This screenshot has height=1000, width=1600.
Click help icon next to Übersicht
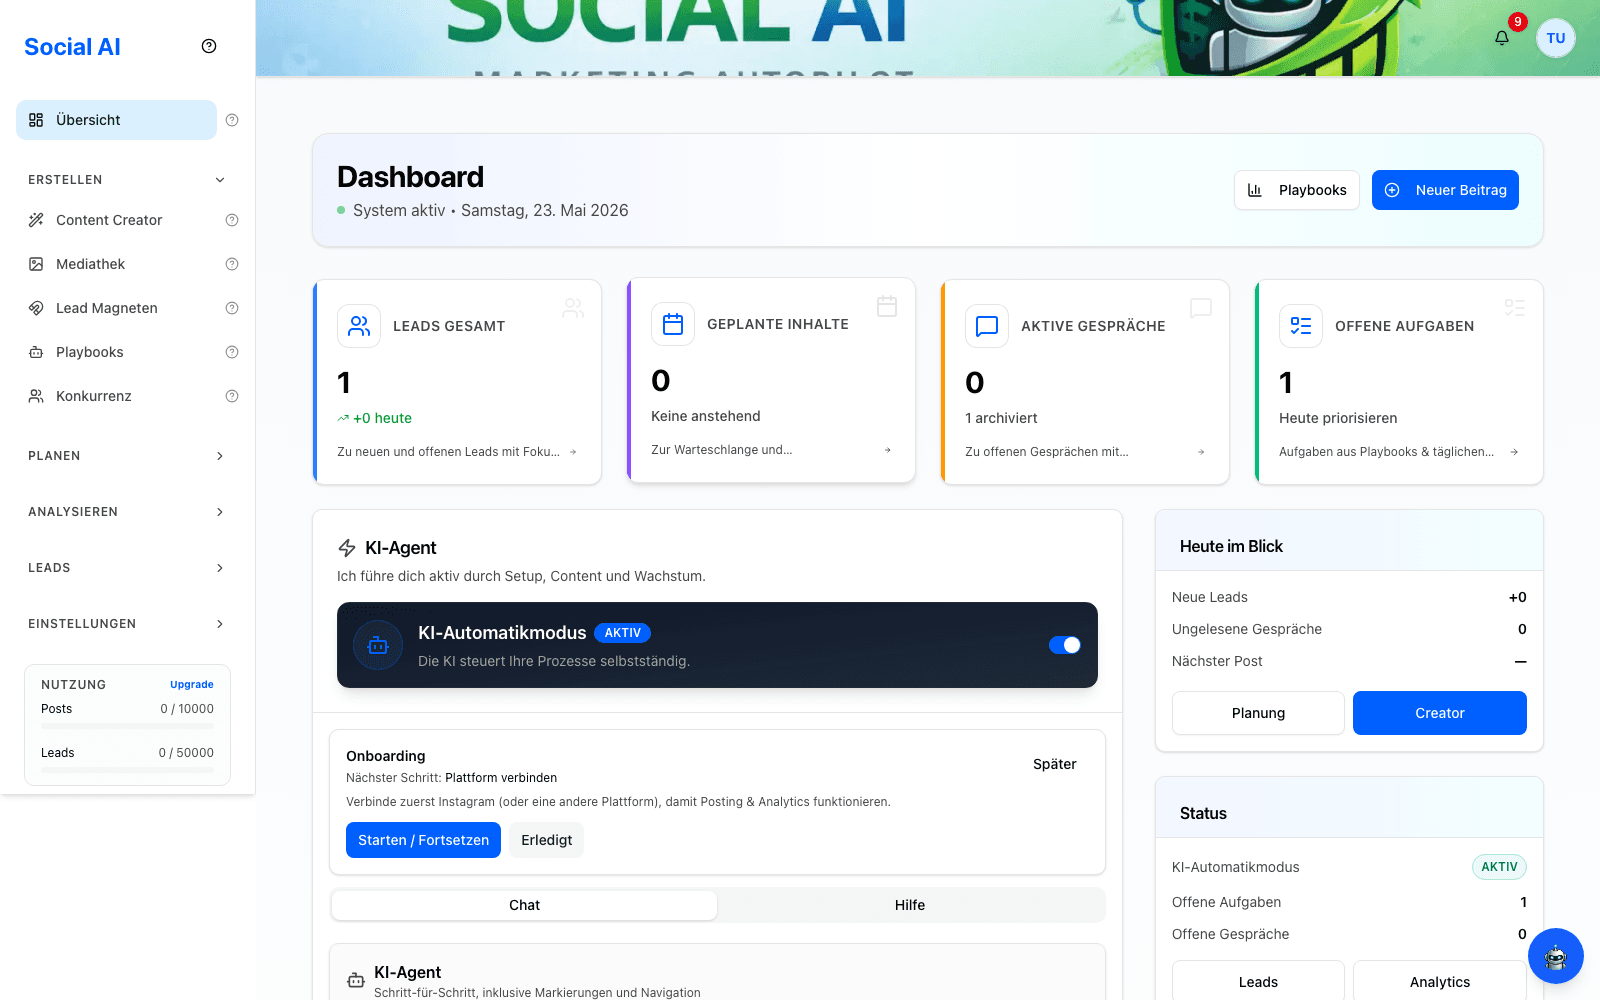click(232, 120)
